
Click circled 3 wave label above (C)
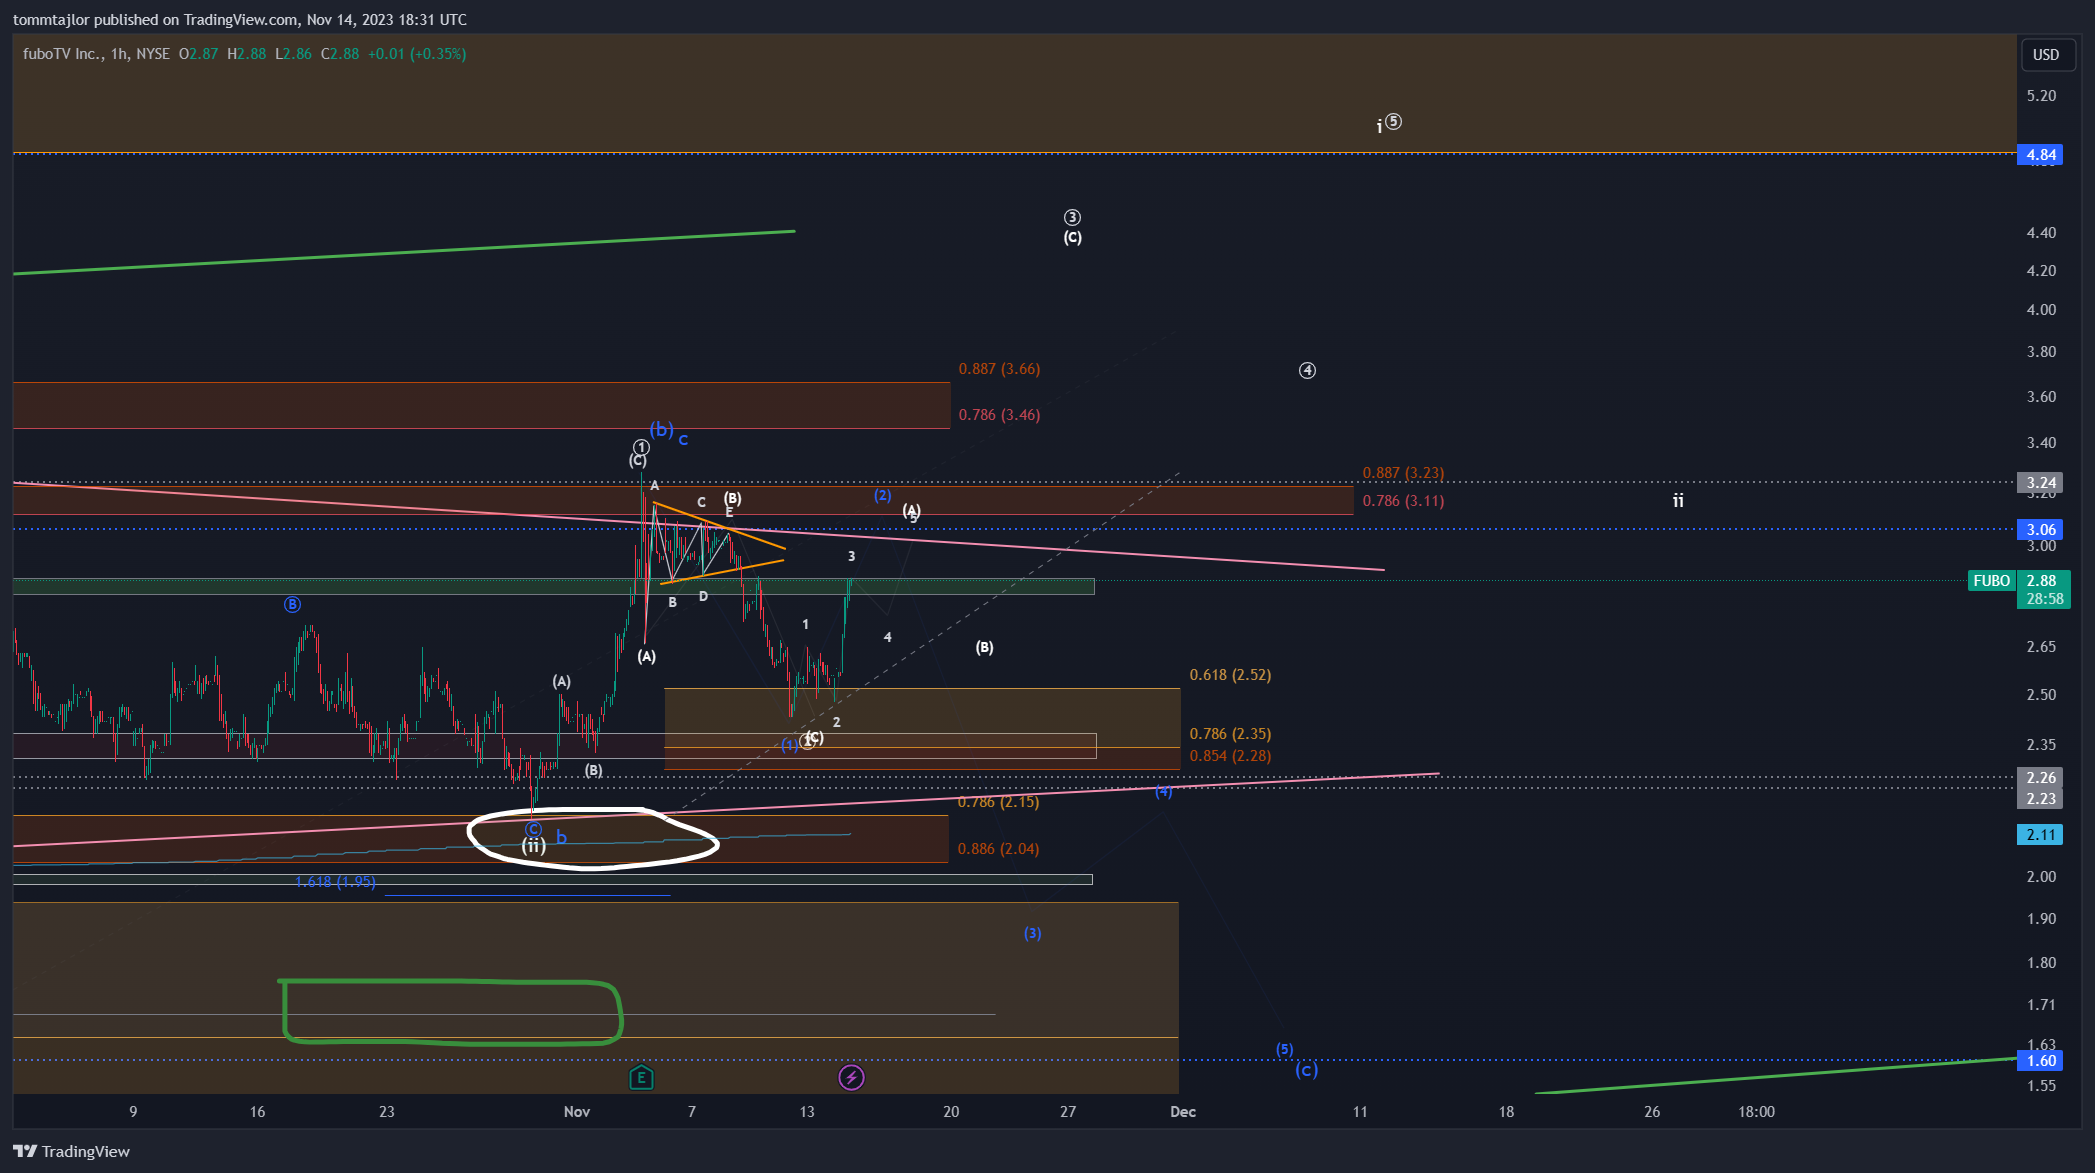pyautogui.click(x=1072, y=217)
